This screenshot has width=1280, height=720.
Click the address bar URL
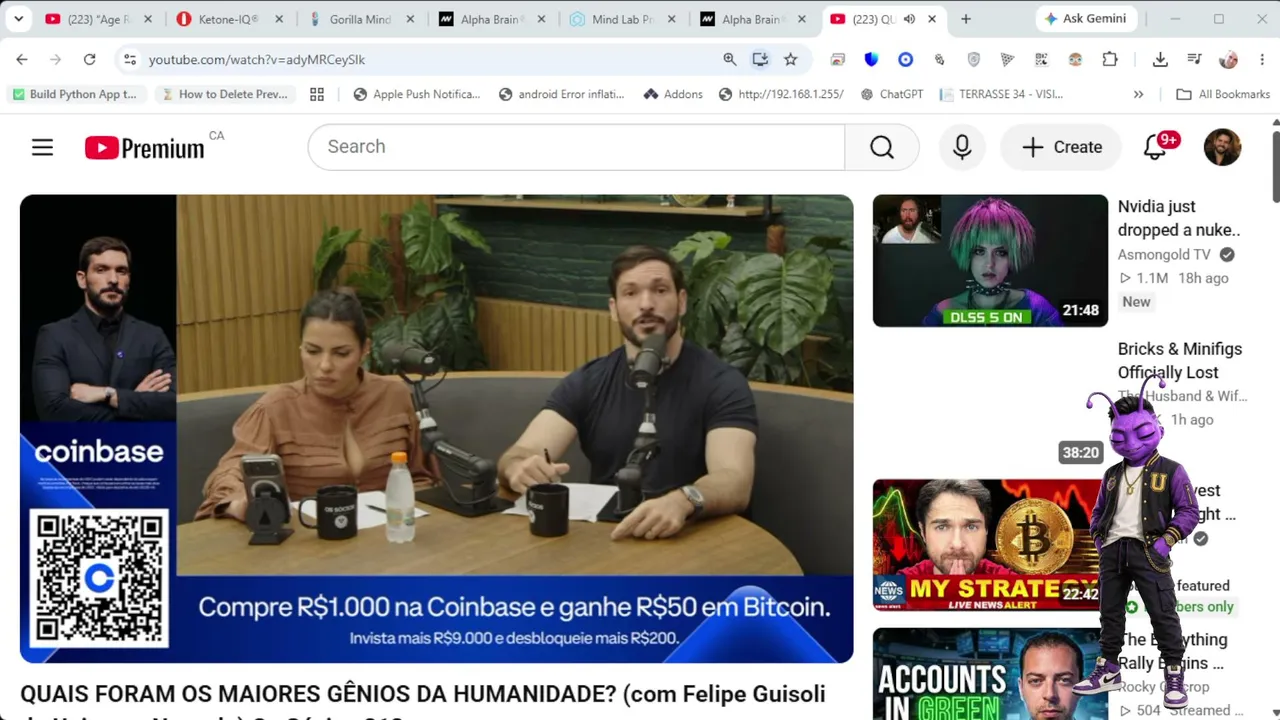click(x=257, y=60)
